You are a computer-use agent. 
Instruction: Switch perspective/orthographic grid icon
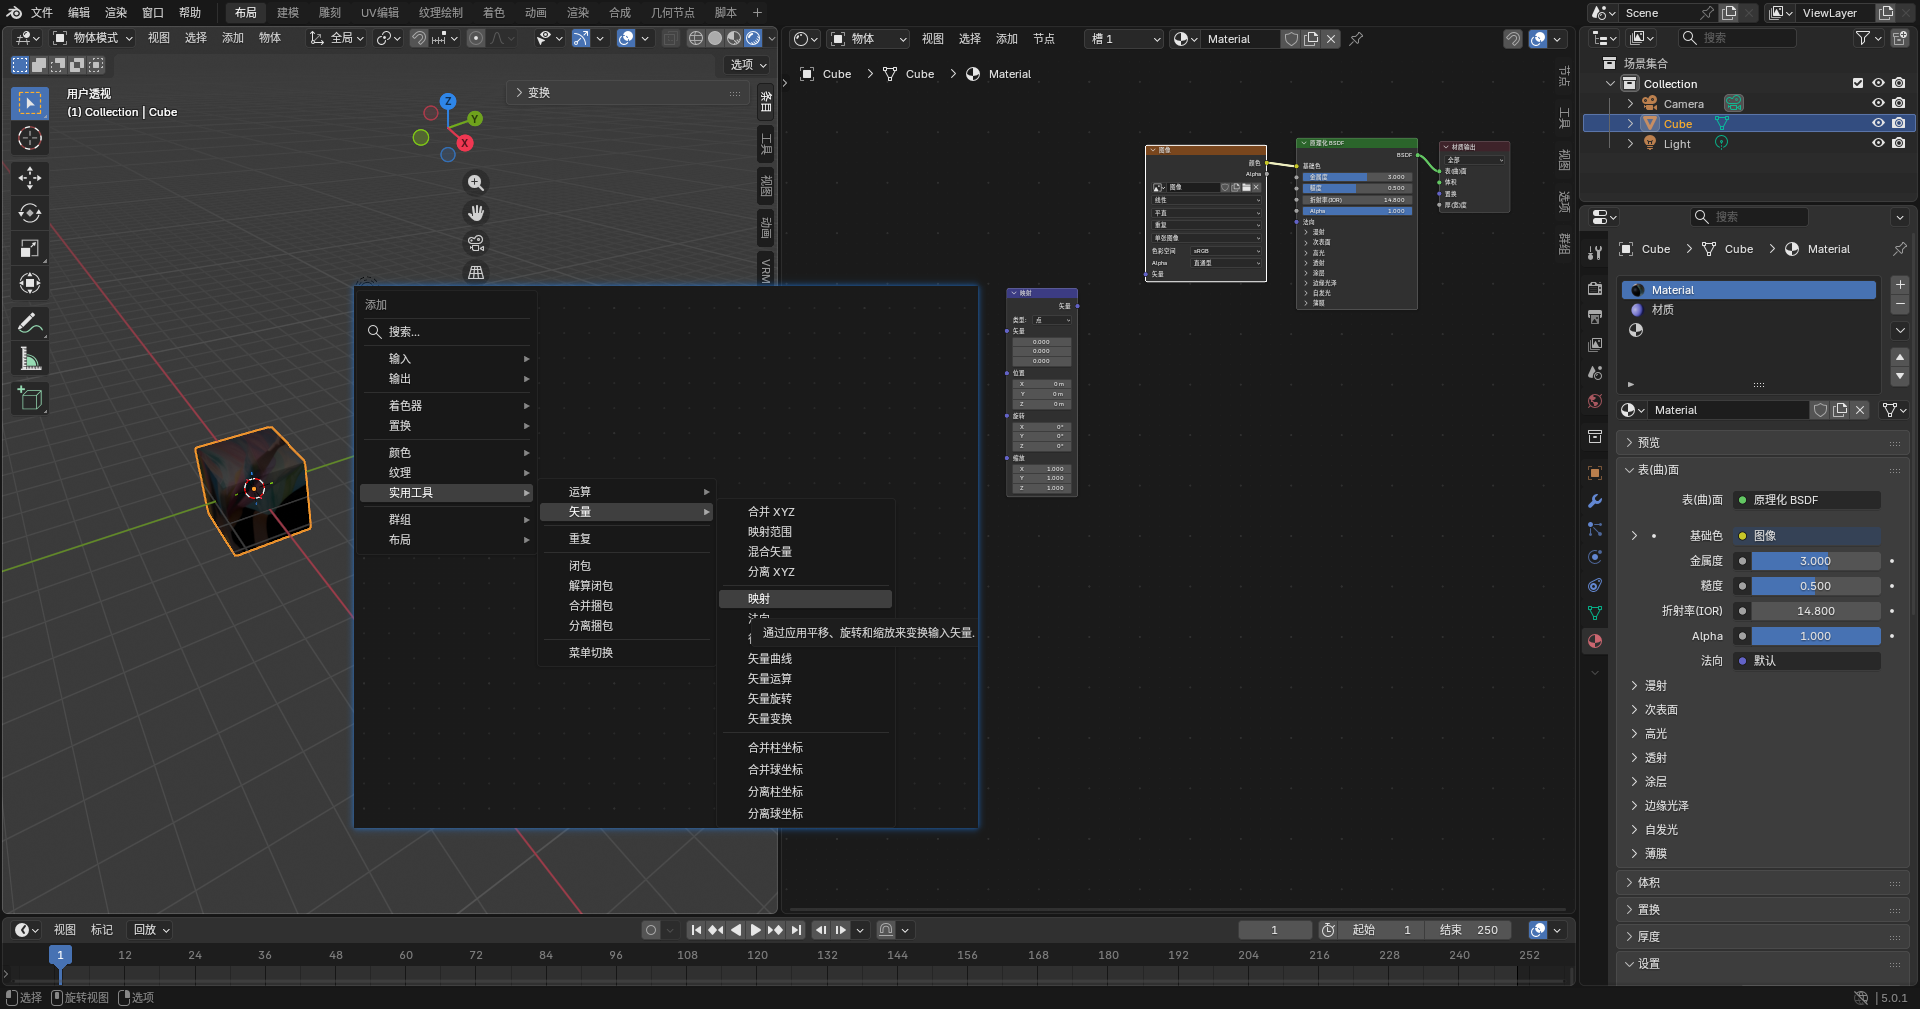coord(476,272)
